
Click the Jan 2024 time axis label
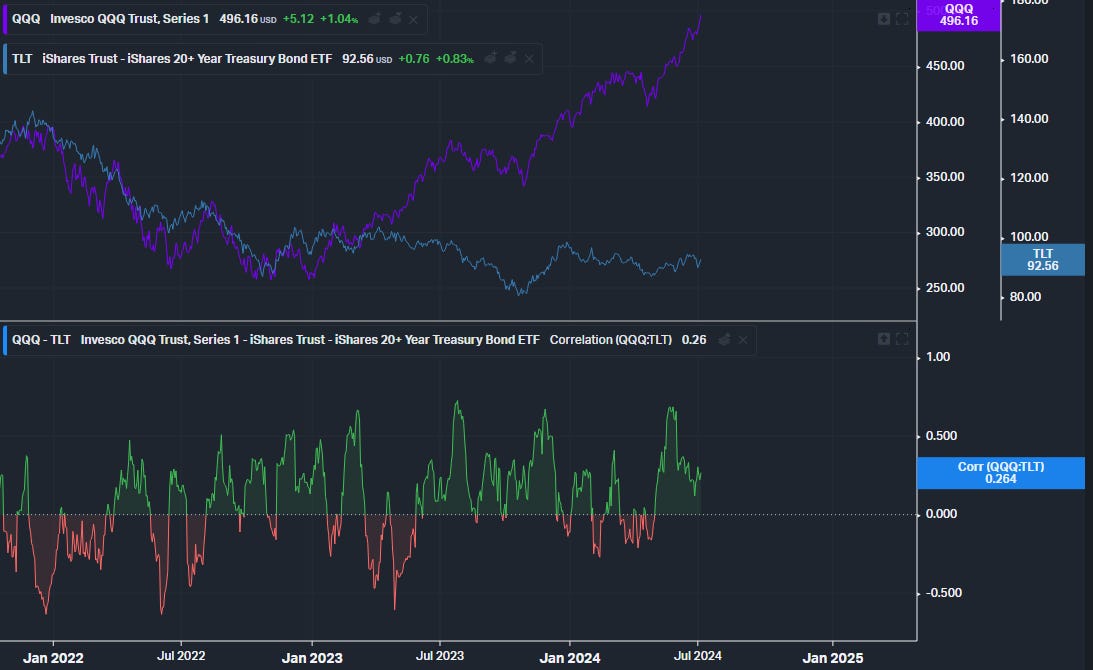[x=570, y=657]
